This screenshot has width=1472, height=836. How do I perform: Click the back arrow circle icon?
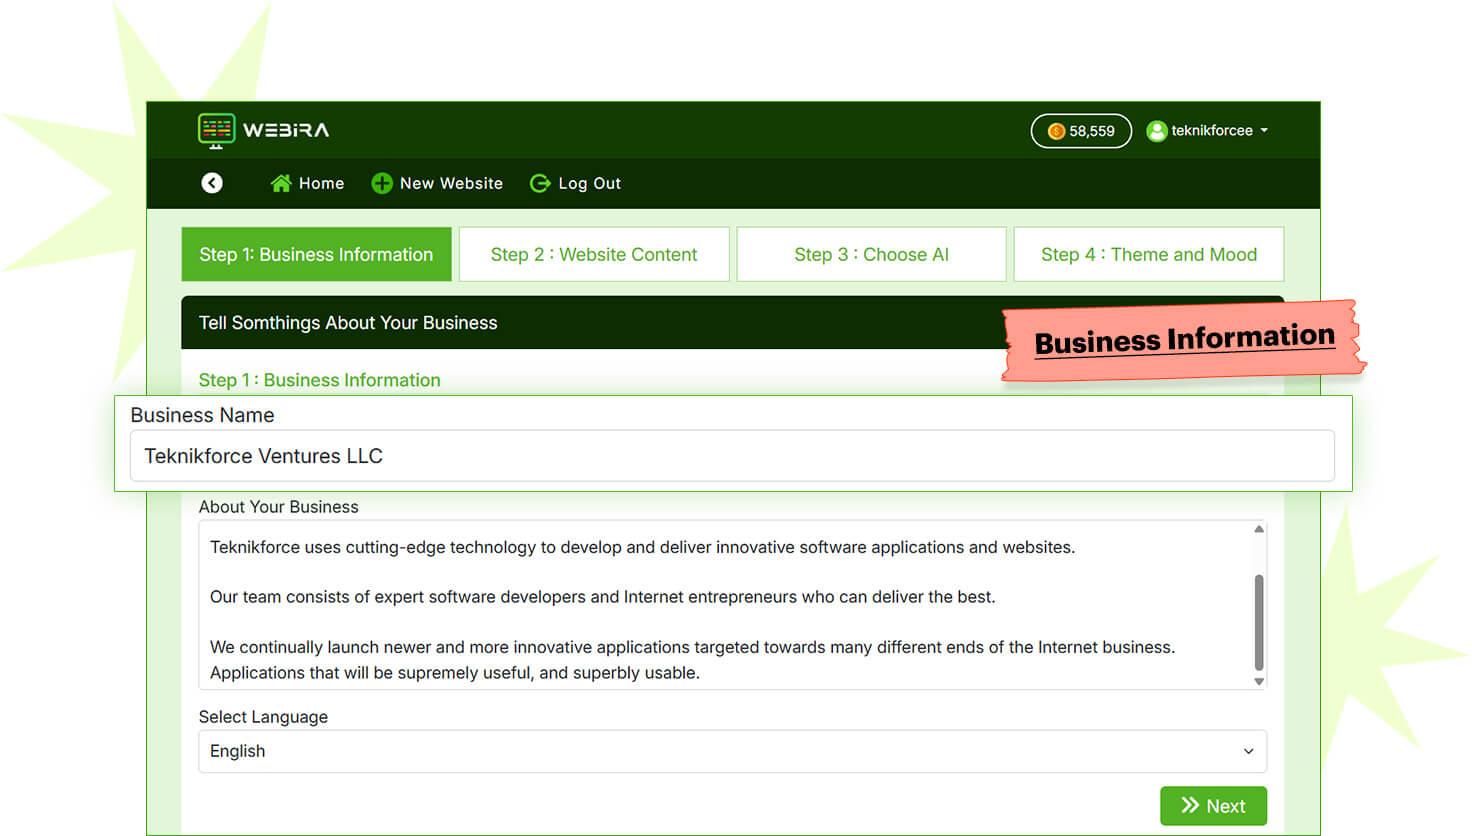[212, 183]
